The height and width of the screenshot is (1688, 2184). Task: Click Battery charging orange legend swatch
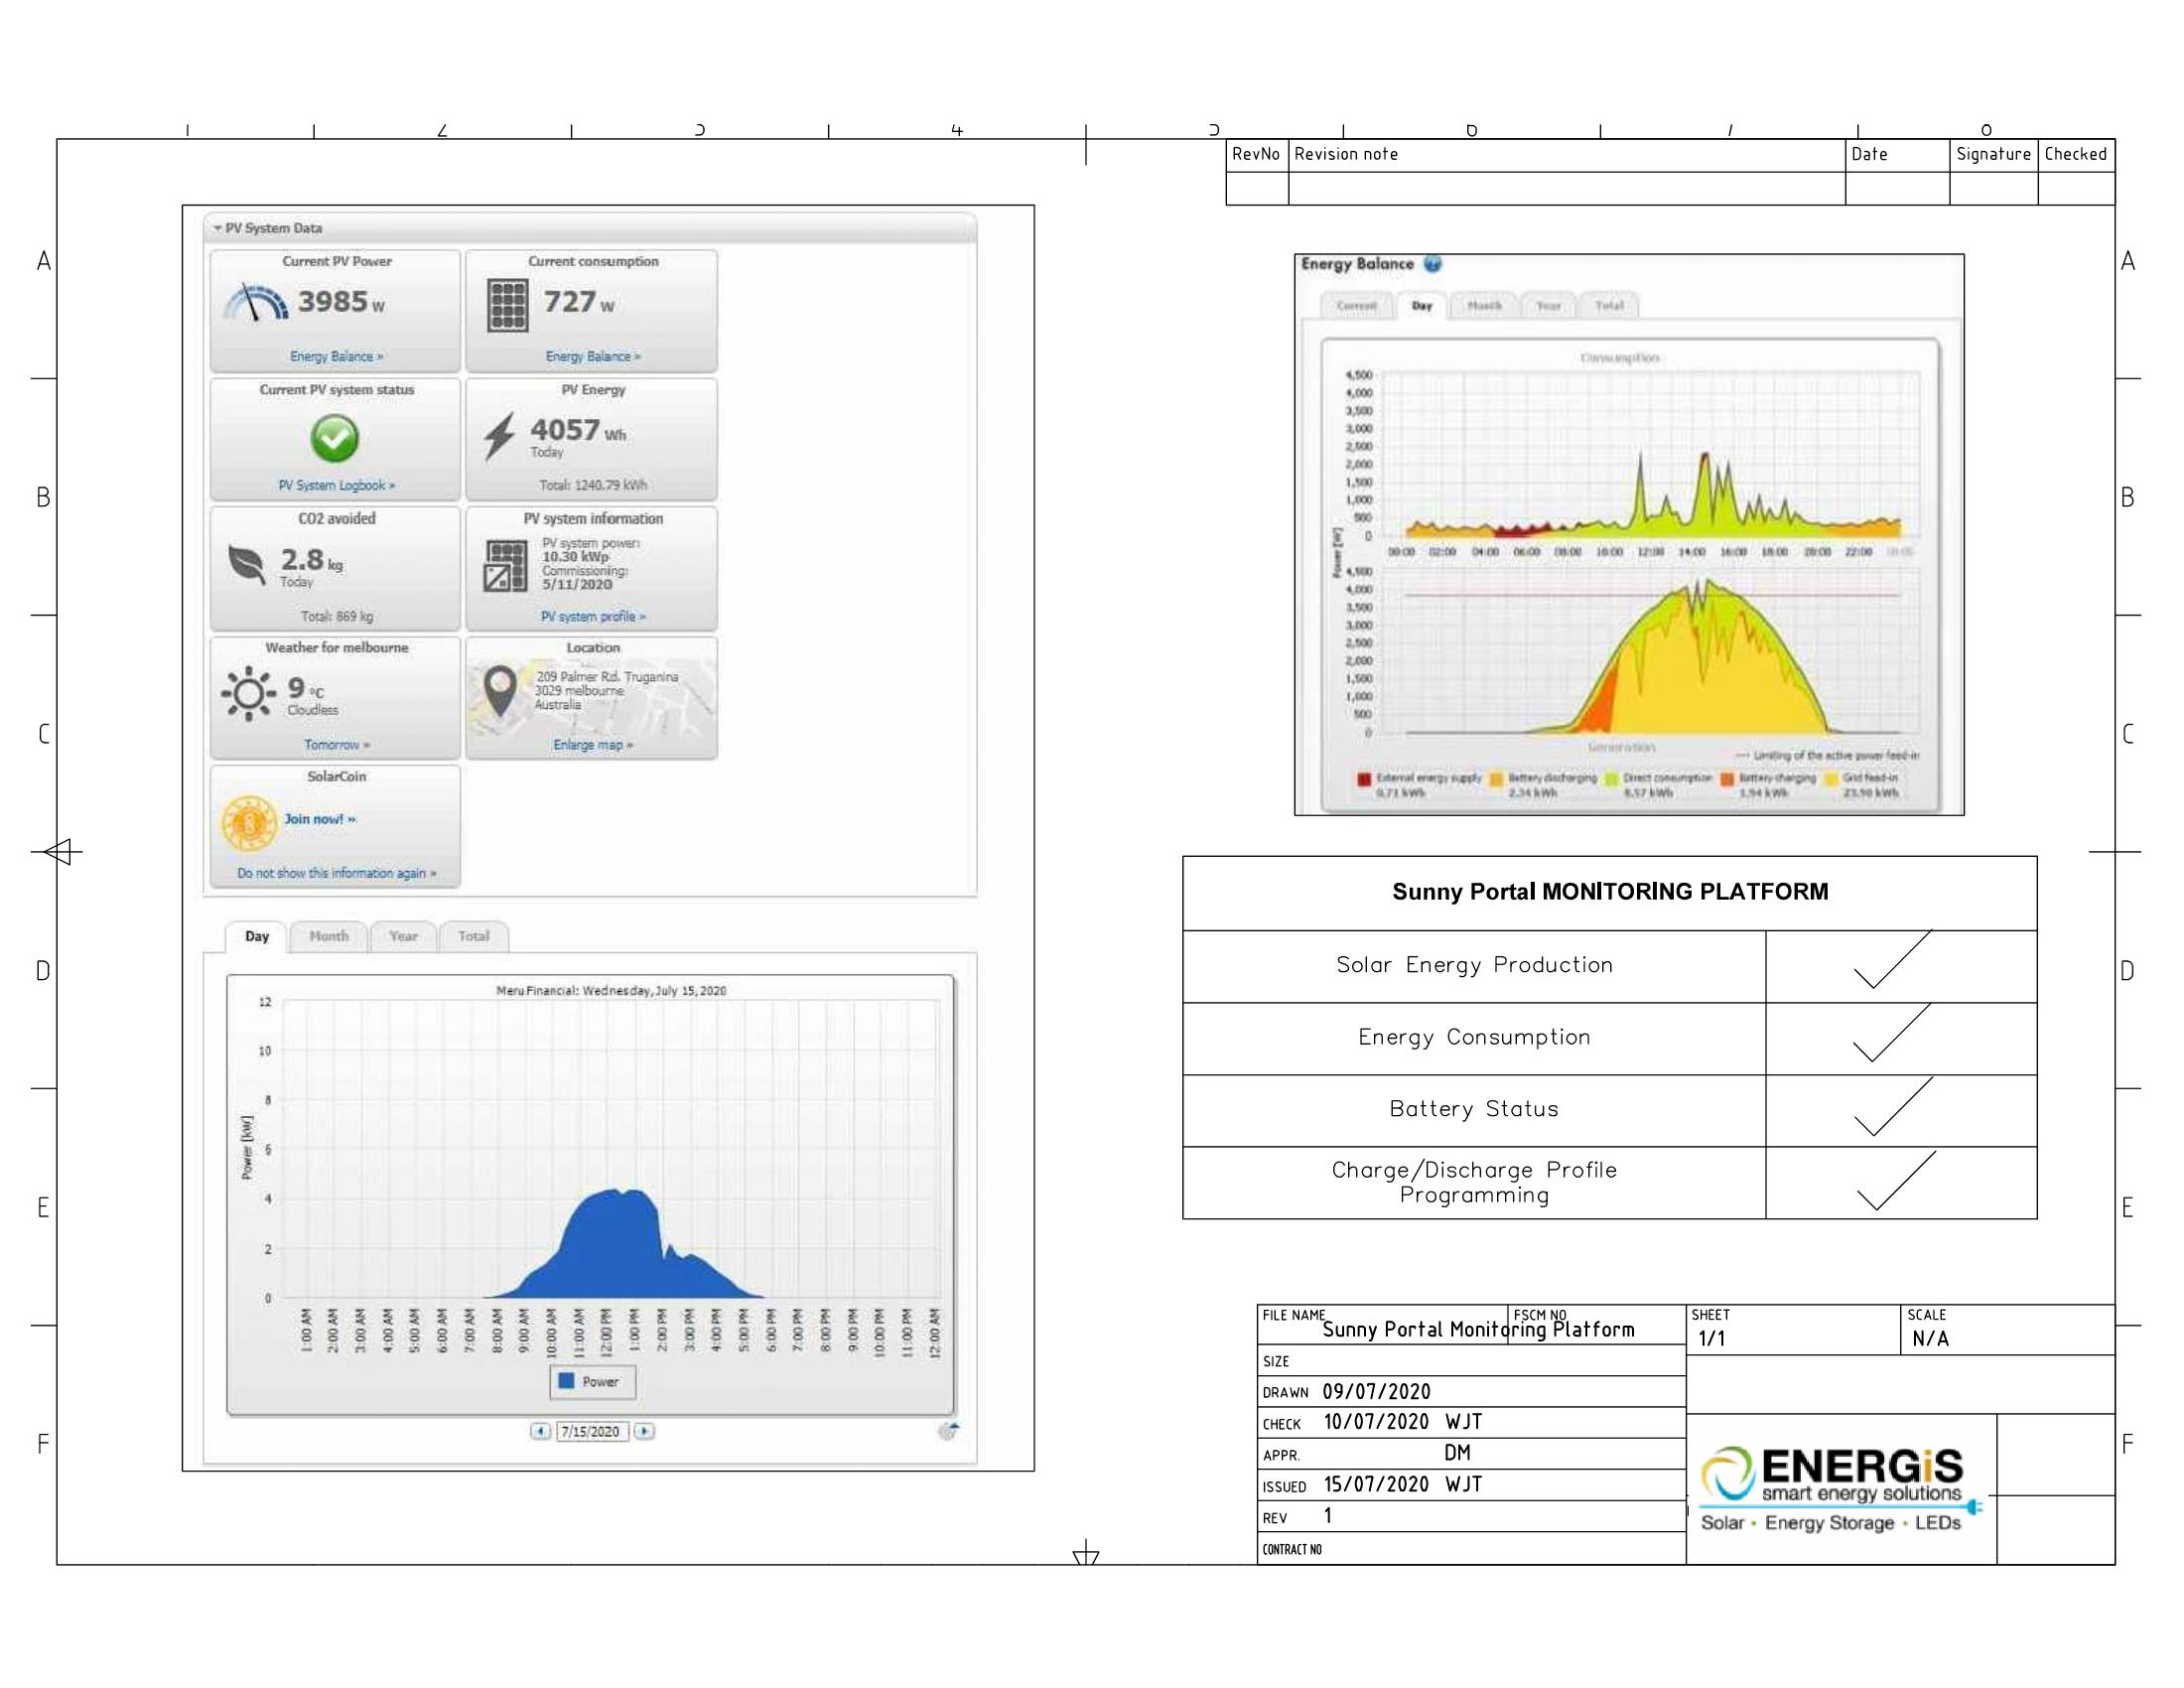(x=1727, y=779)
